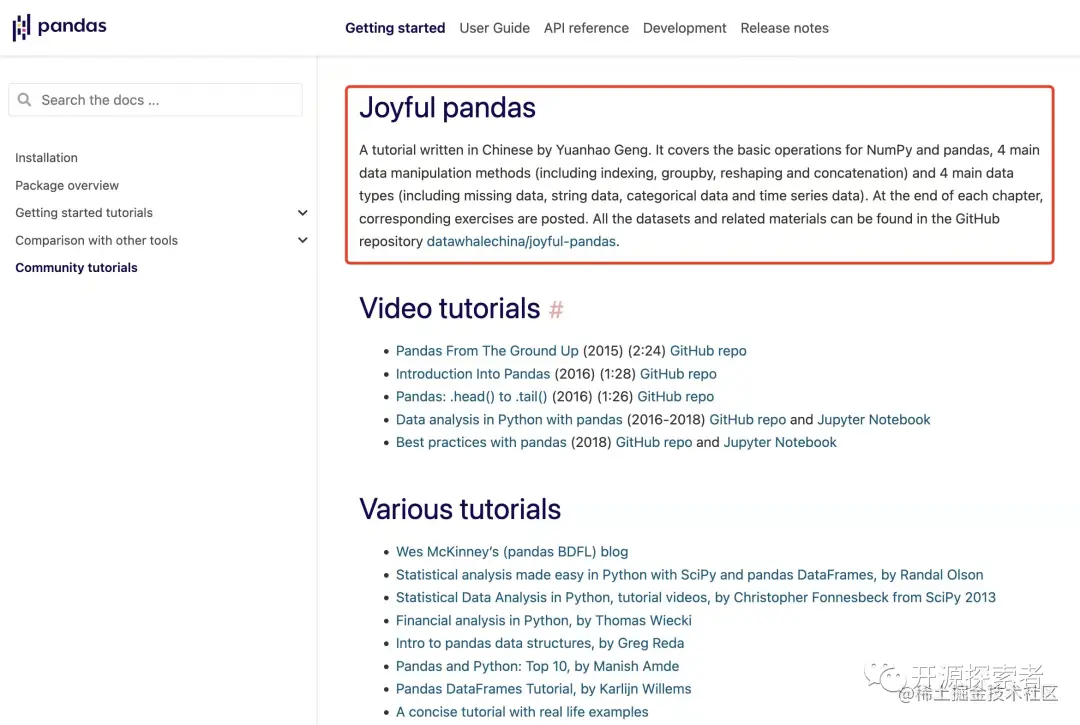
Task: Open the Release notes tab
Action: (785, 28)
